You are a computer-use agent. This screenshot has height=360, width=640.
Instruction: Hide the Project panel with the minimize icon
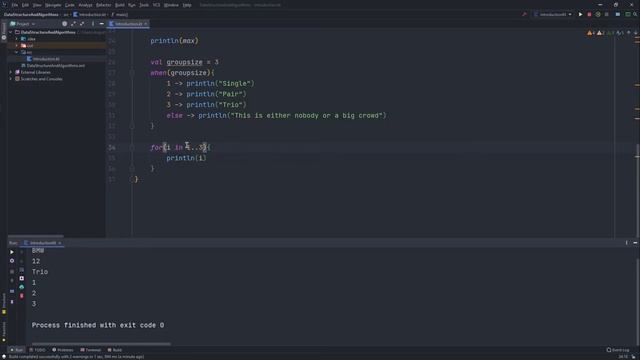(x=102, y=24)
